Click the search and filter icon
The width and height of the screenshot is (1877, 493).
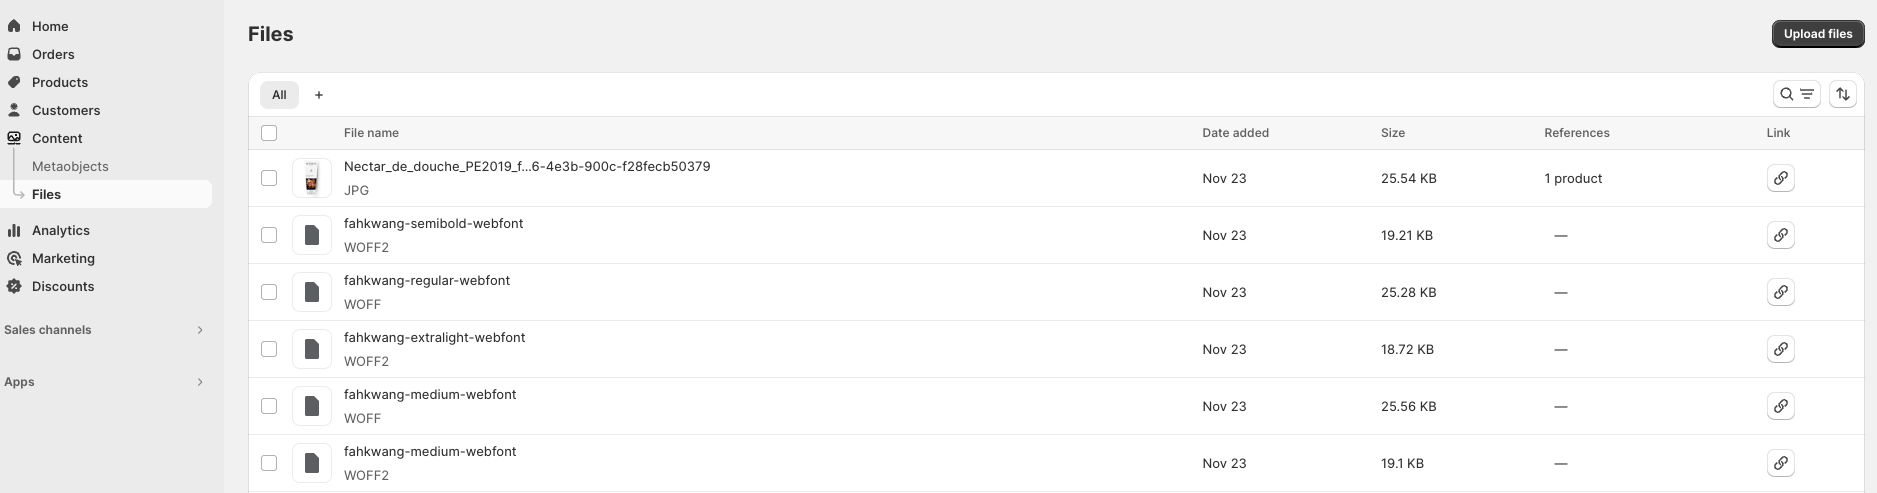(1796, 94)
